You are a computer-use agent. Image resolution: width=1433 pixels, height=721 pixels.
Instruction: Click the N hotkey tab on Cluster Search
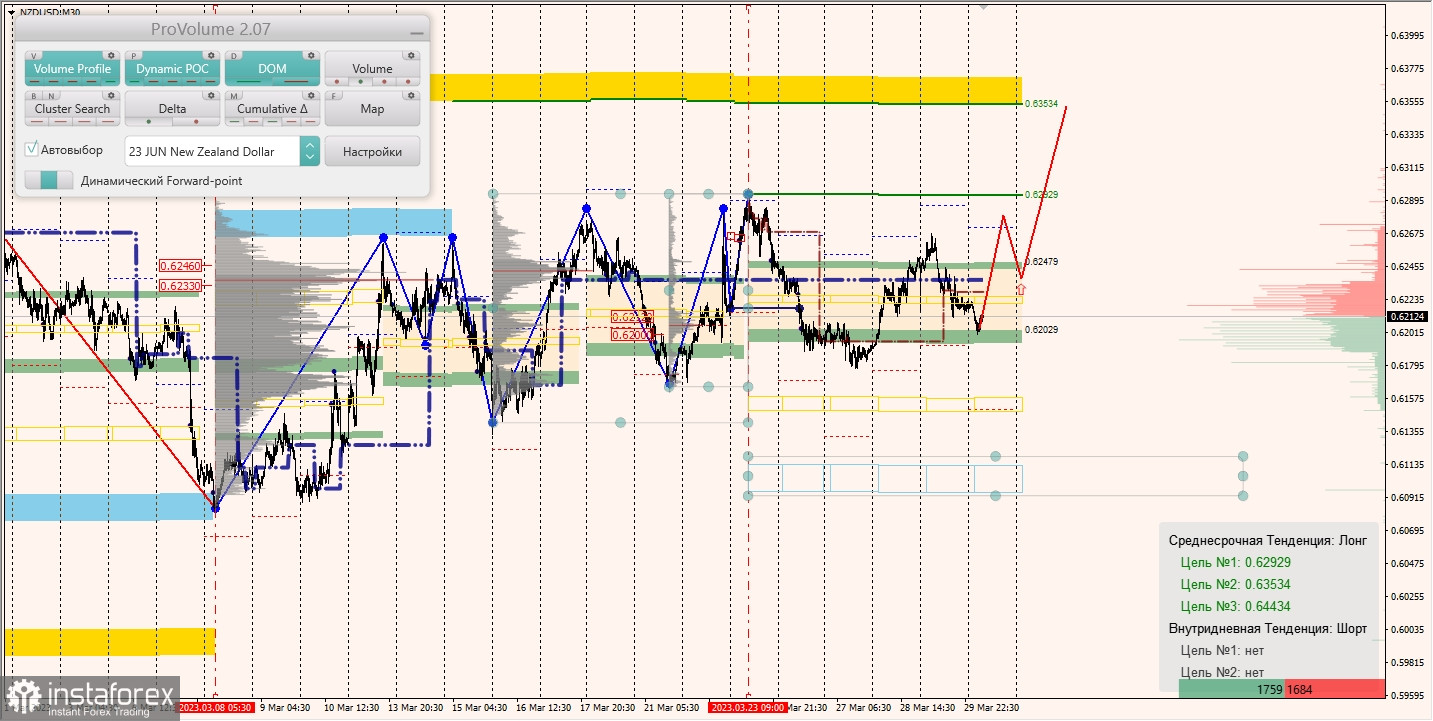[53, 96]
